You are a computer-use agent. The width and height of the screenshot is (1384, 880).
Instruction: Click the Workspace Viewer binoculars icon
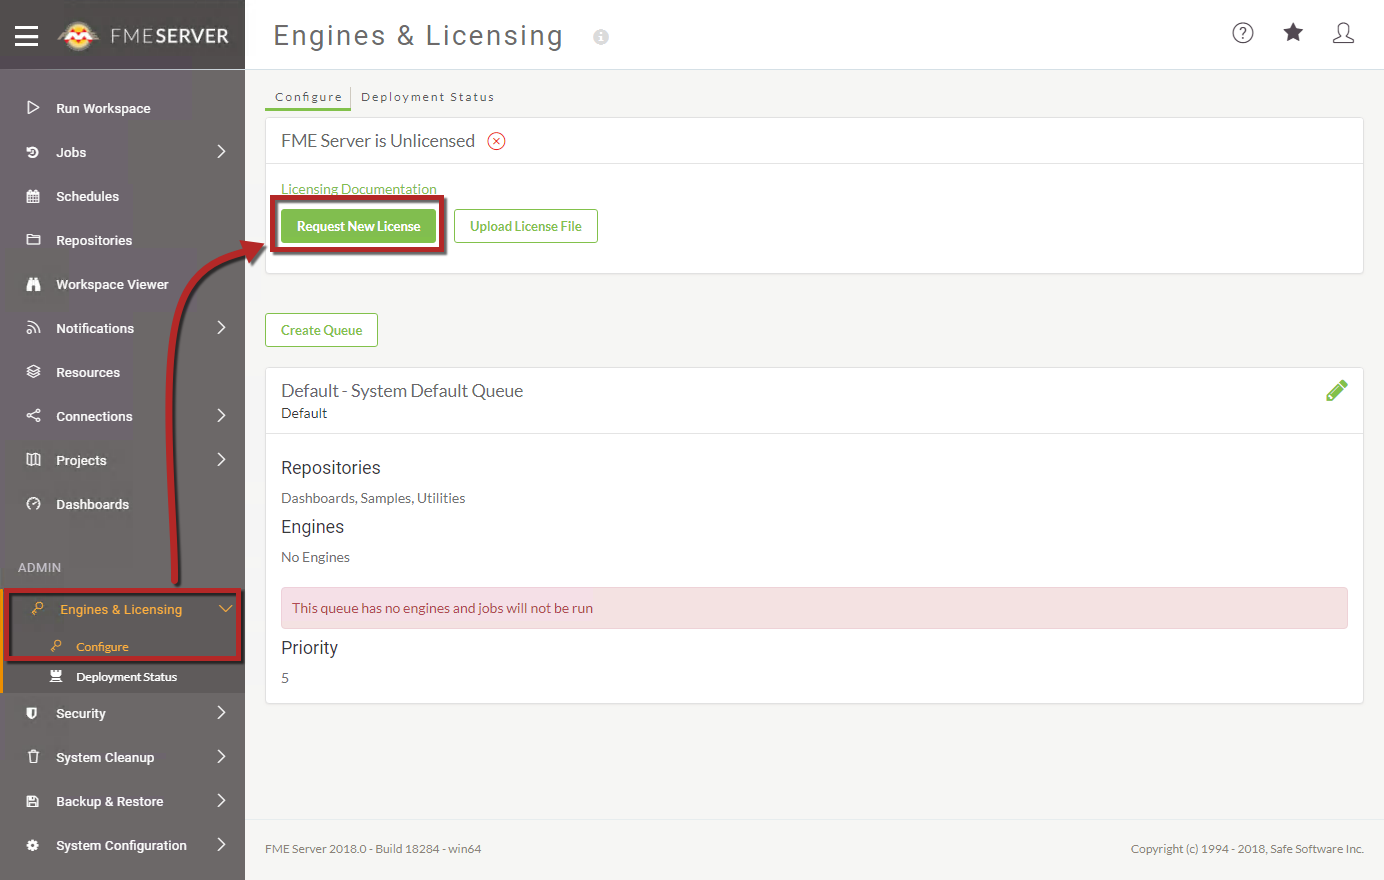[33, 284]
